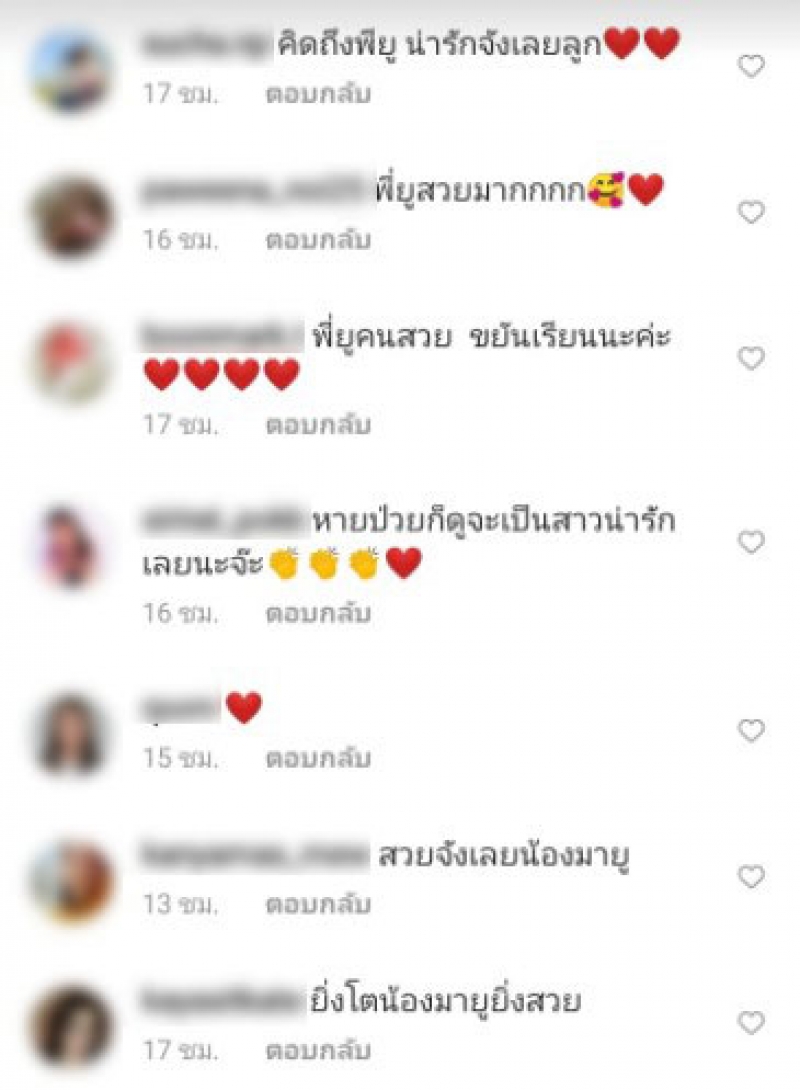Viewport: 800px width, 1090px height.
Task: Open the red avatar beside 'พี่ยูคนสวย' comment
Action: click(72, 363)
